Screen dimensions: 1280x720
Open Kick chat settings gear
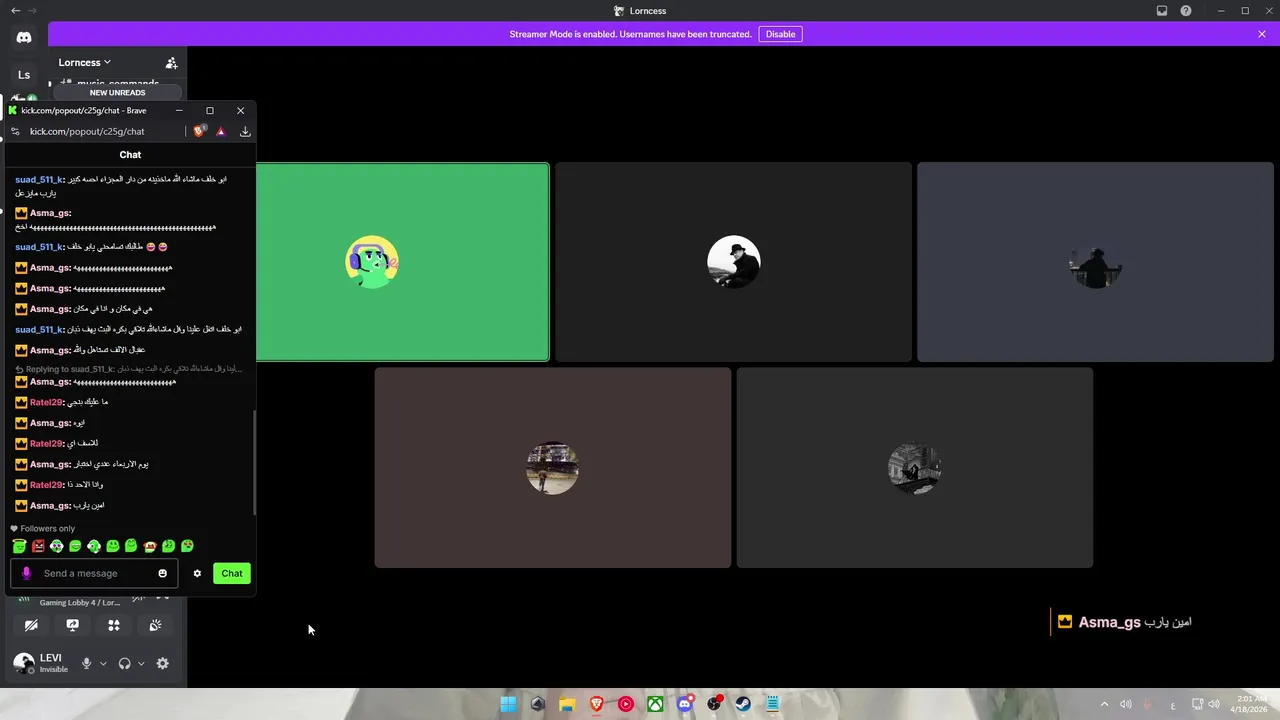click(197, 573)
